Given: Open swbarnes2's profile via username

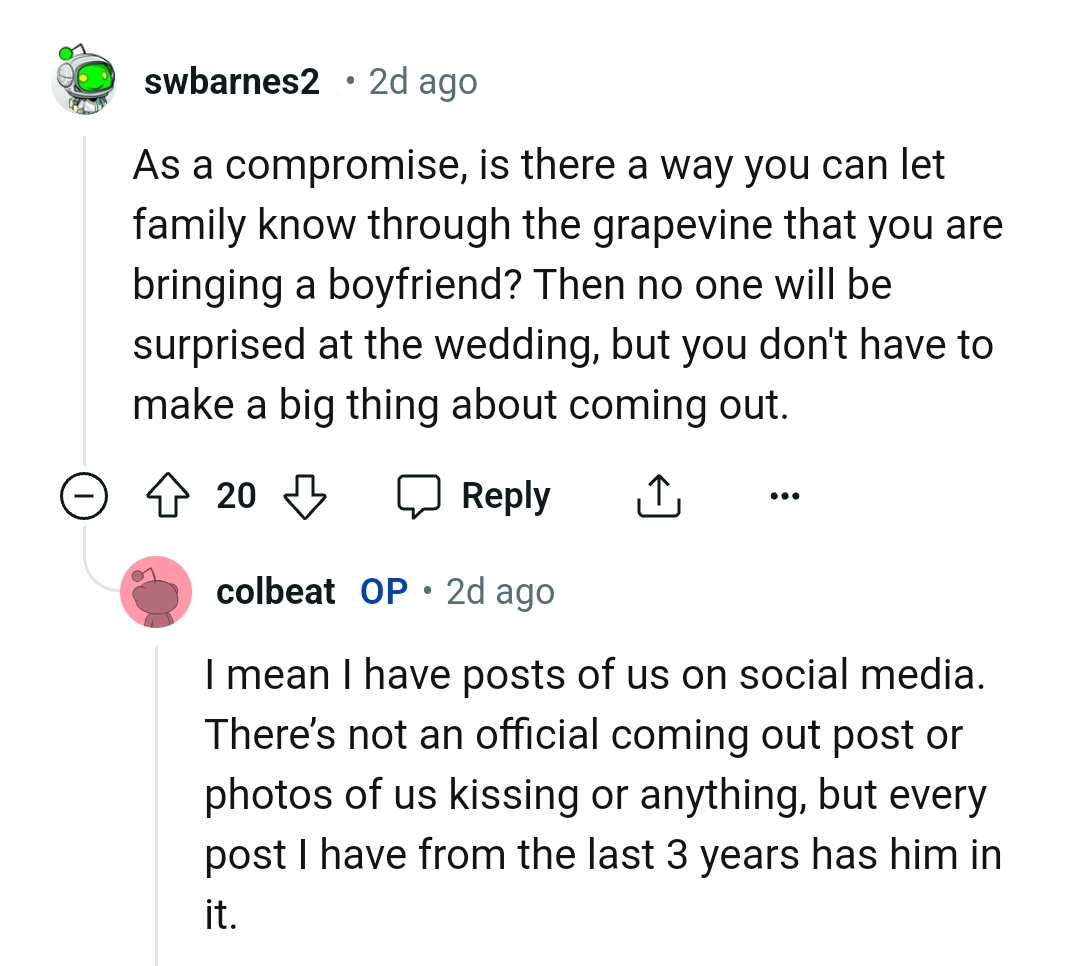Looking at the screenshot, I should click(x=231, y=81).
